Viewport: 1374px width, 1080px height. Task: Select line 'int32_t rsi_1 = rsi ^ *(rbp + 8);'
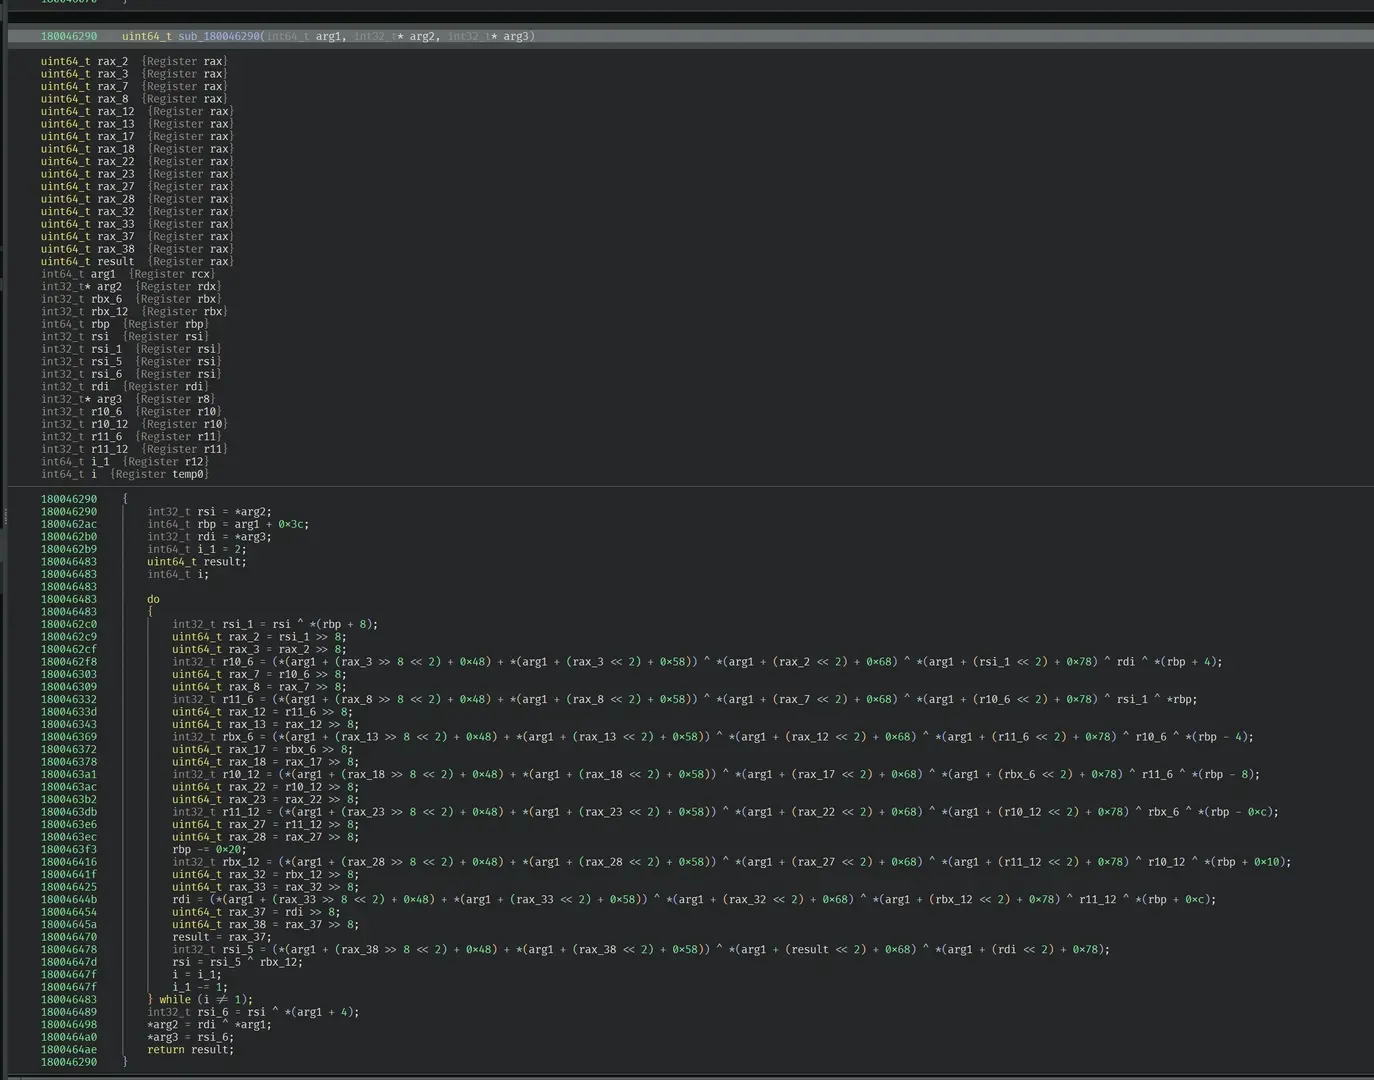275,624
